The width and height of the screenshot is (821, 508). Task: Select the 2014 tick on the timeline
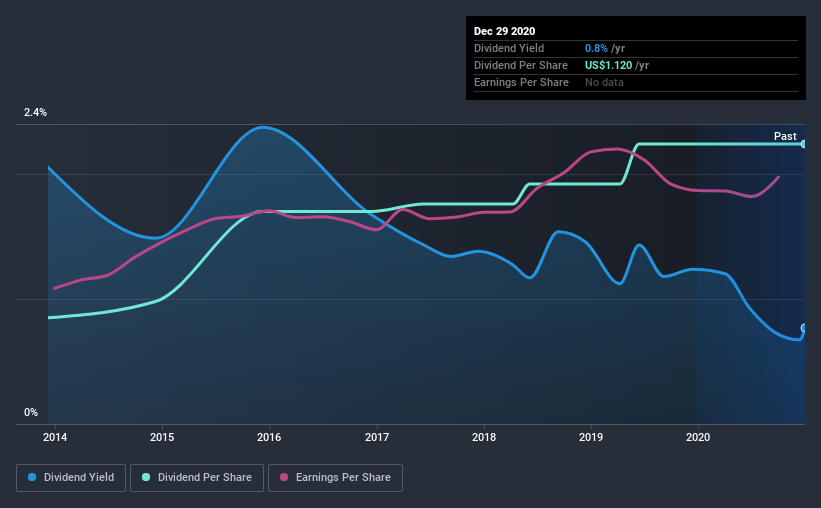click(x=55, y=437)
